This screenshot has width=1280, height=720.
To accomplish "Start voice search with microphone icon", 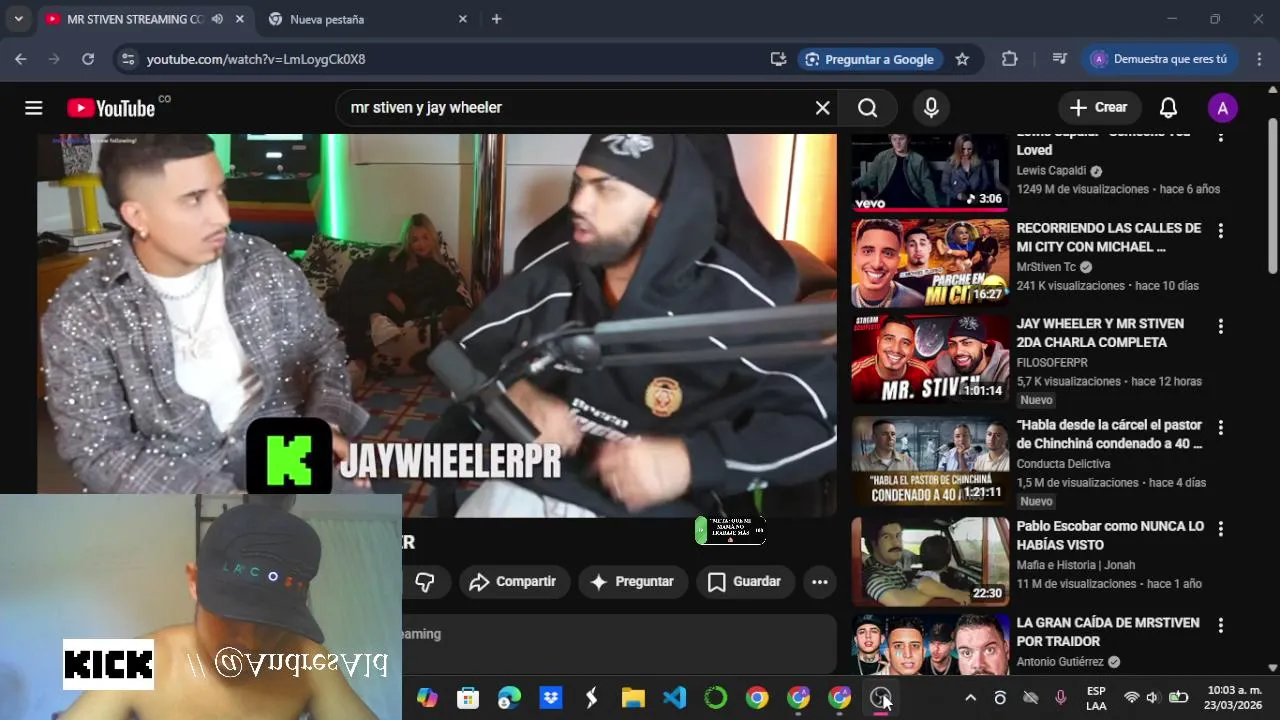I will [931, 108].
